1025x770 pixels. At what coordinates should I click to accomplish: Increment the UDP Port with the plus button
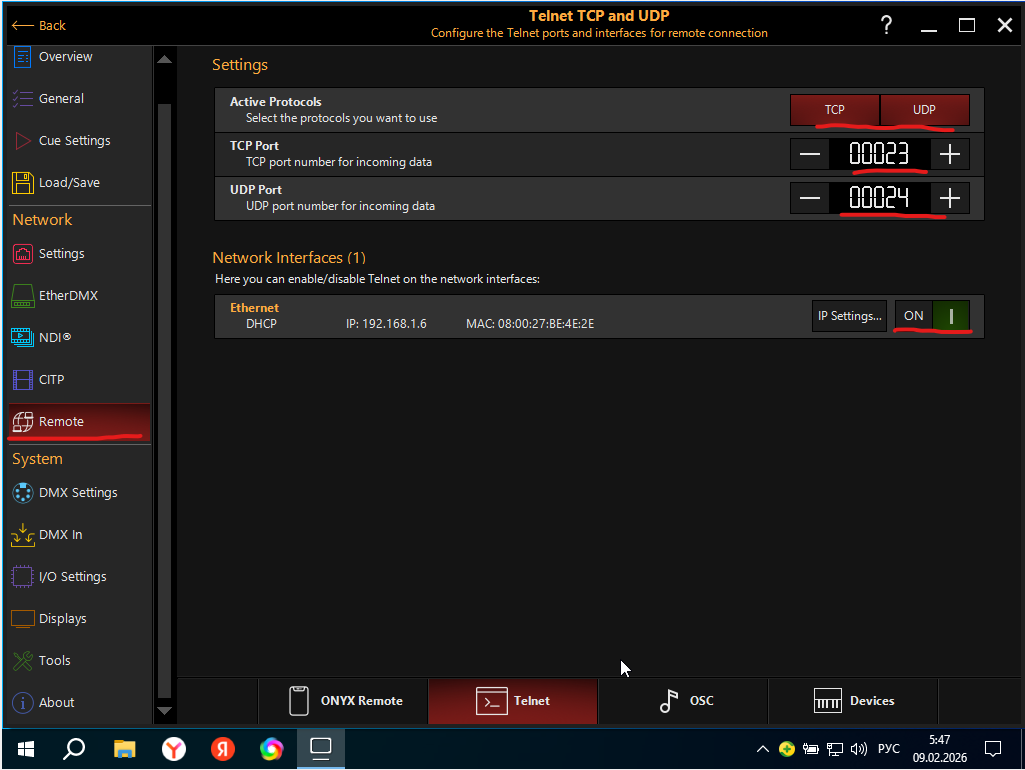click(949, 197)
